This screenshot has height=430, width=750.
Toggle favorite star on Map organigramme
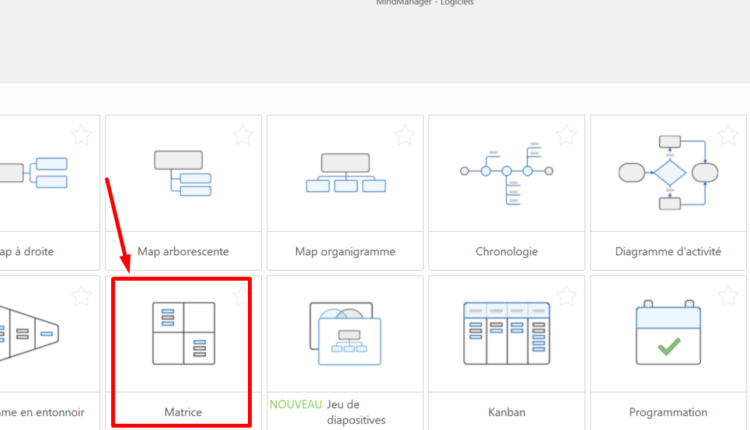[x=404, y=134]
